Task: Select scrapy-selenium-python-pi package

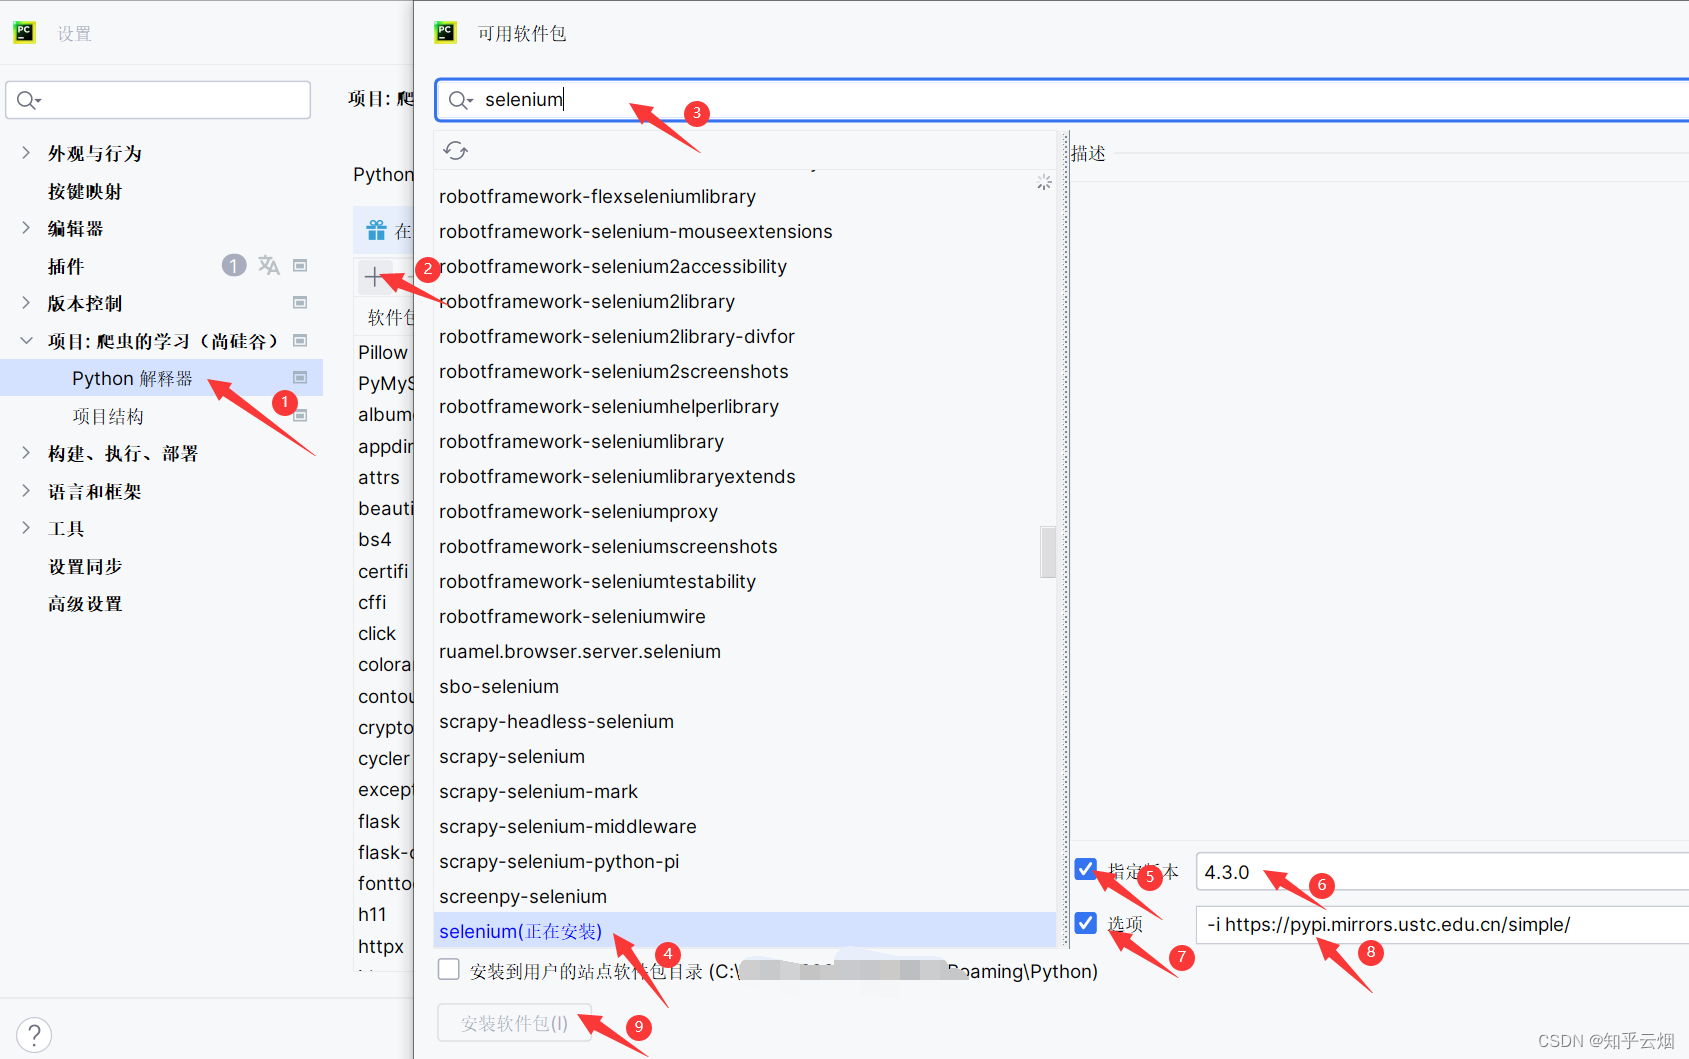Action: [559, 861]
